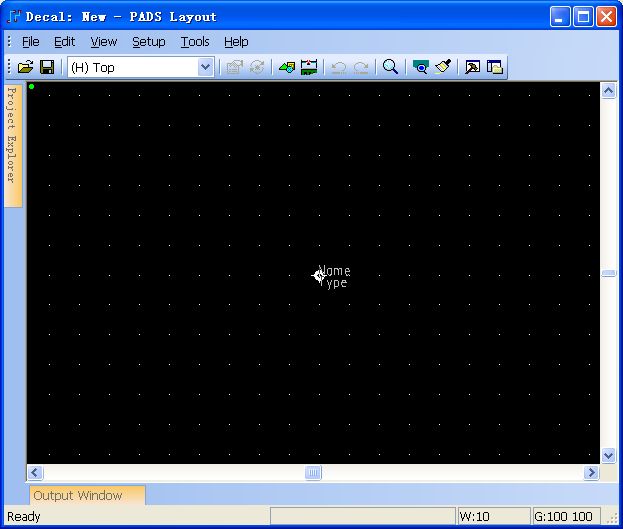Screen dimensions: 623x529
Task: Close the PADS Layout window
Action: pyautogui.click(x=606, y=17)
